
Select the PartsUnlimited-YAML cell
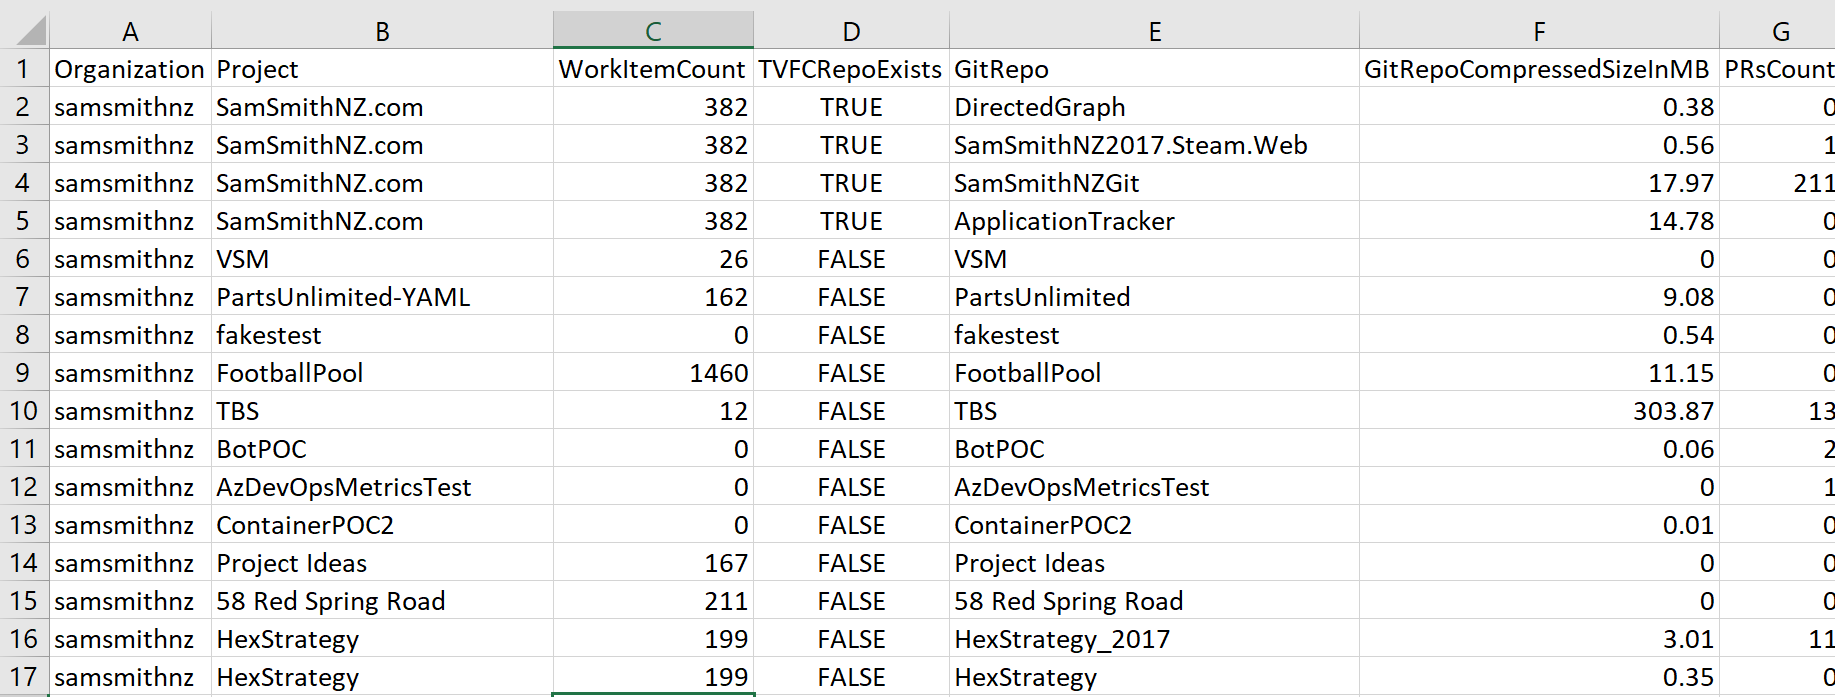(382, 297)
